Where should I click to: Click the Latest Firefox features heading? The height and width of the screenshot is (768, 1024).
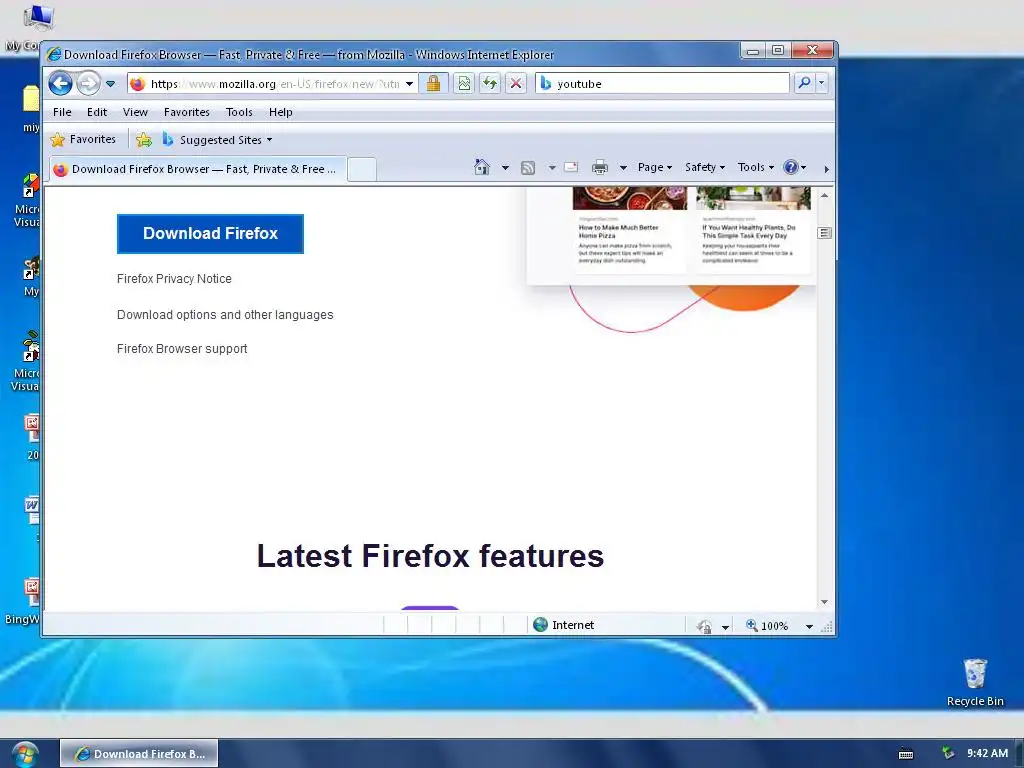[430, 556]
